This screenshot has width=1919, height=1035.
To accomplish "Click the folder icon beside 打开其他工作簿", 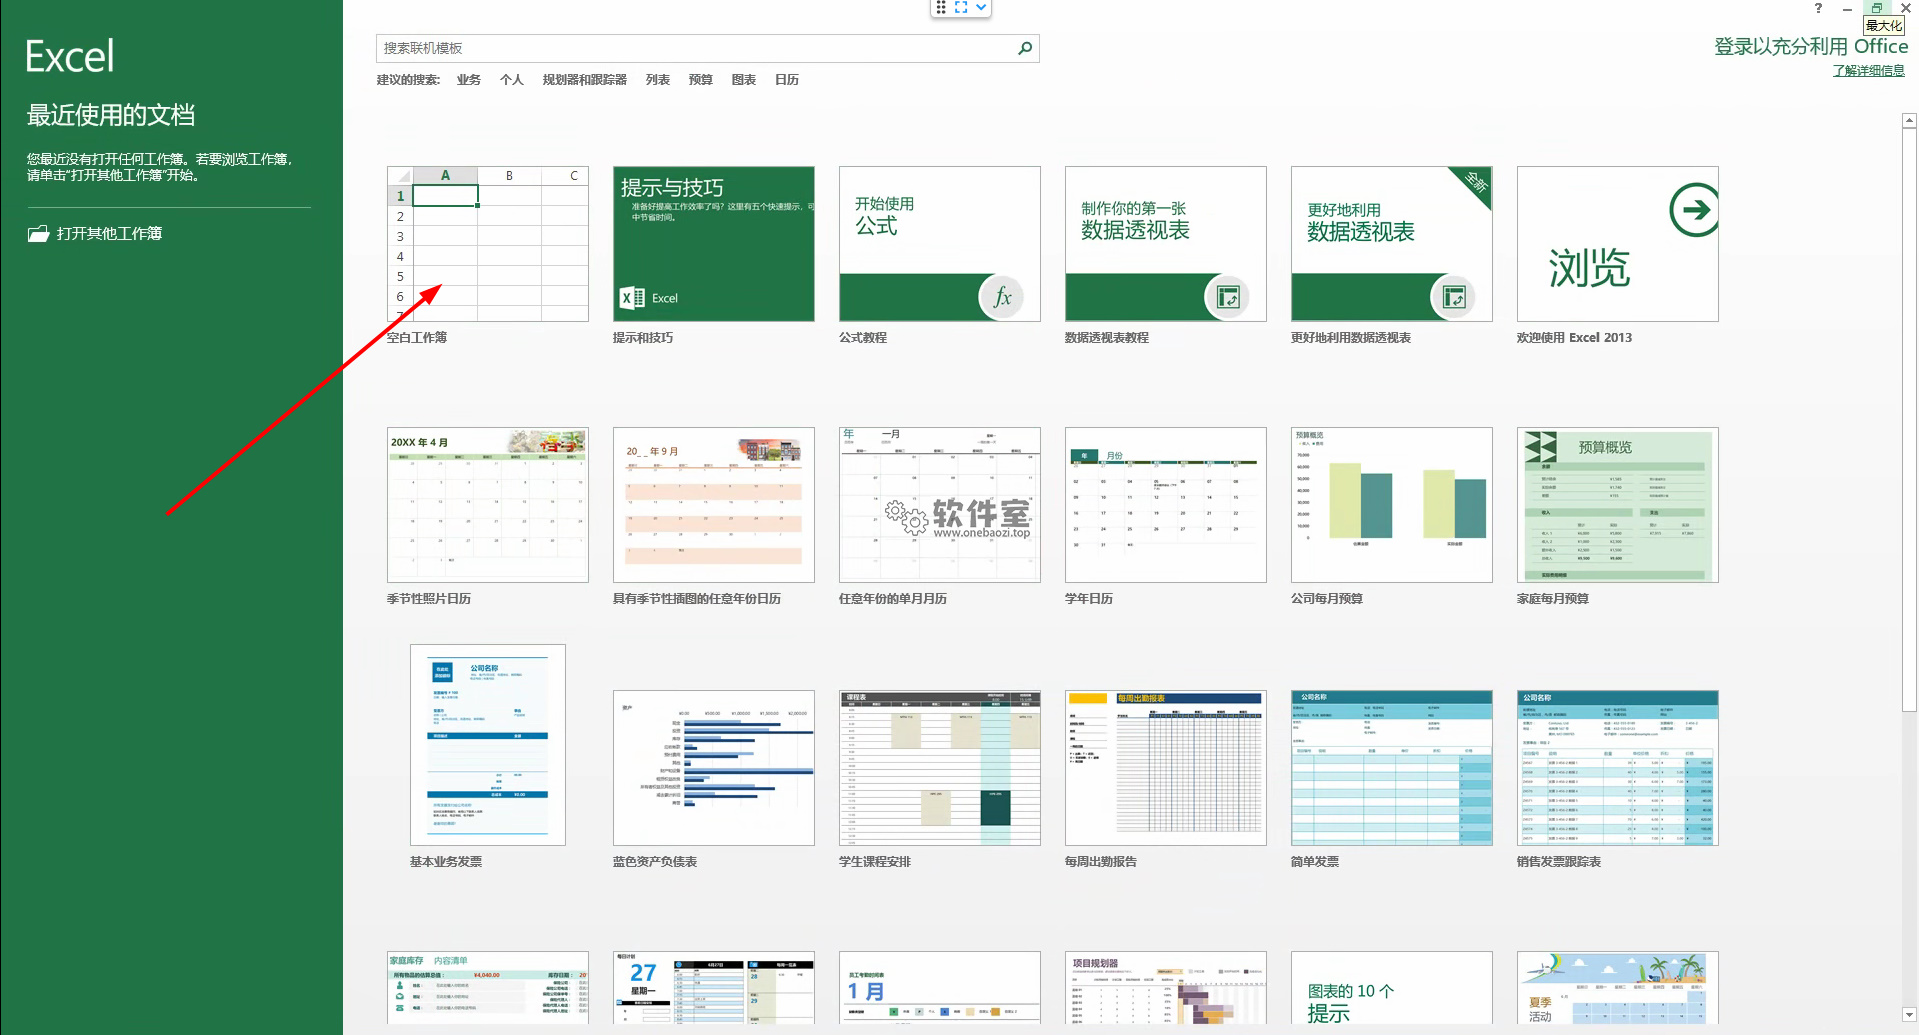I will [38, 234].
